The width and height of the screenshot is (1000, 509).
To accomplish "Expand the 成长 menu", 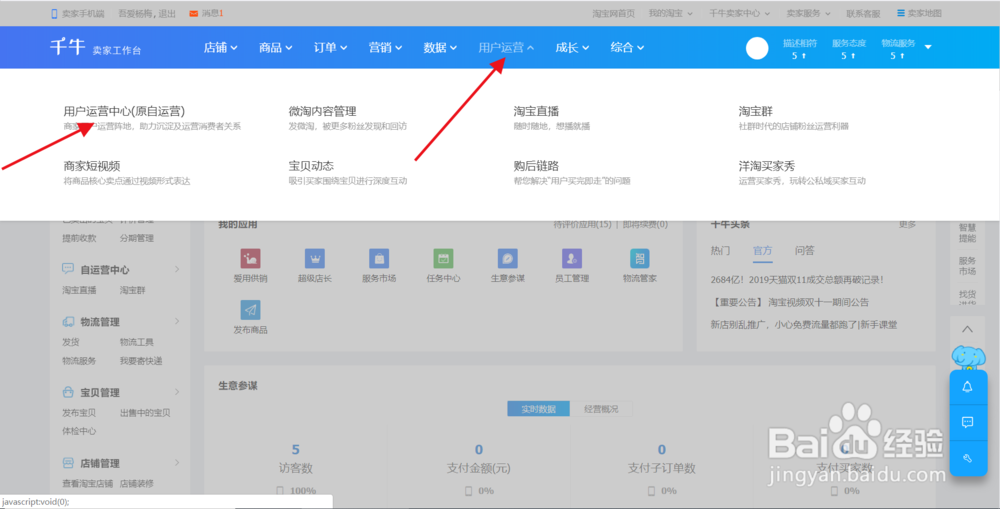I will [572, 47].
